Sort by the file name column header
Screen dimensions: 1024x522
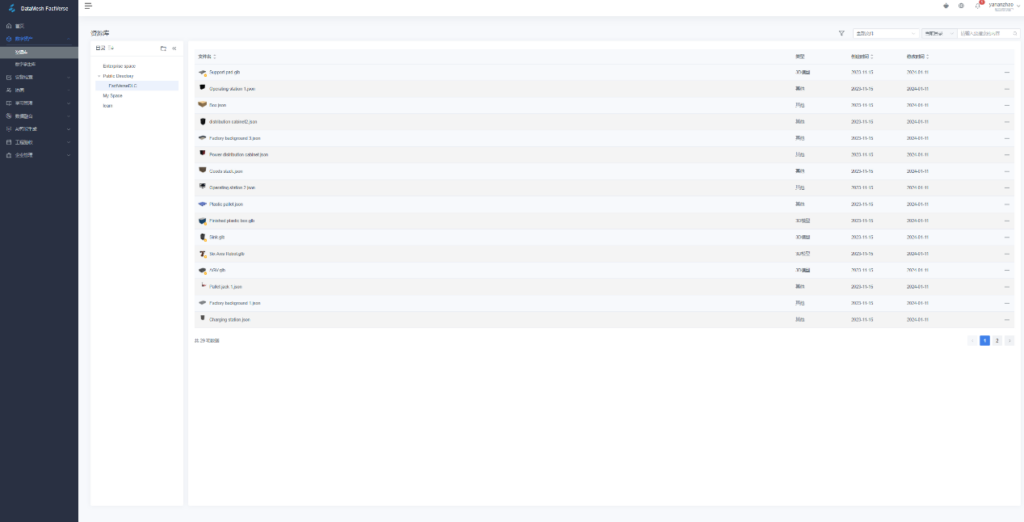click(207, 57)
